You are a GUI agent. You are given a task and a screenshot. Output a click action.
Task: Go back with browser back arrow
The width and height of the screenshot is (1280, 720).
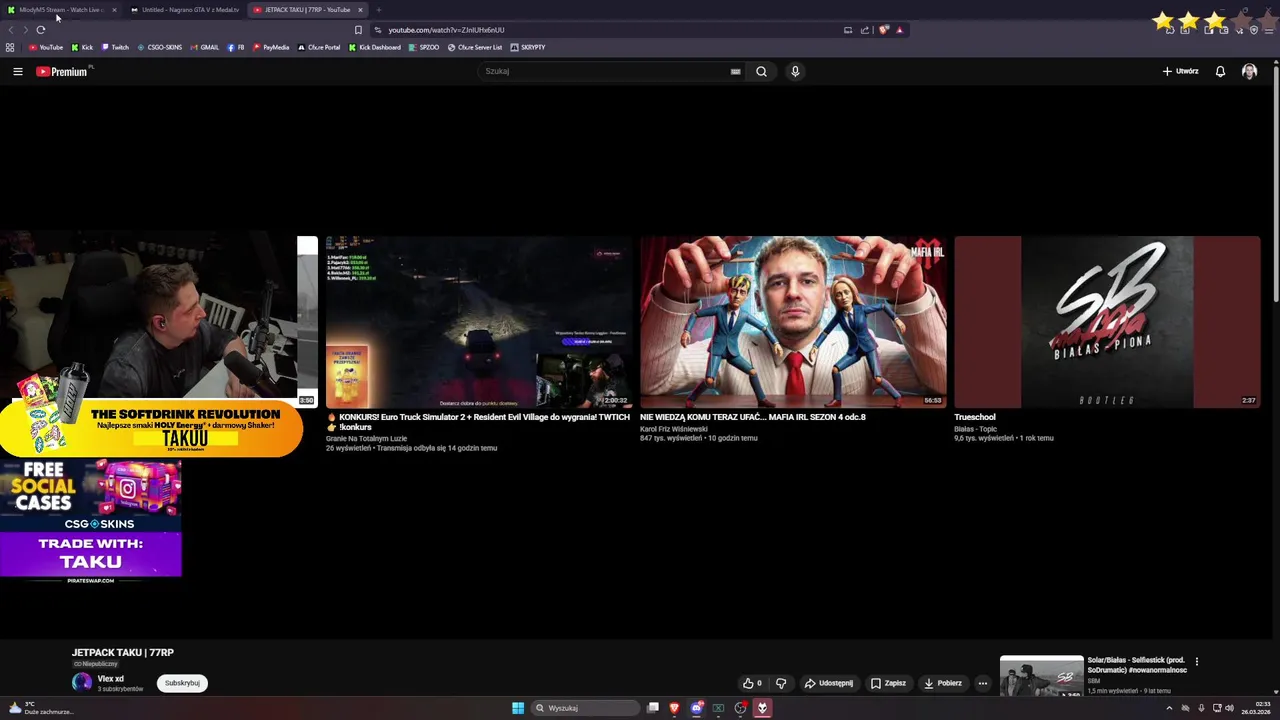pos(11,30)
